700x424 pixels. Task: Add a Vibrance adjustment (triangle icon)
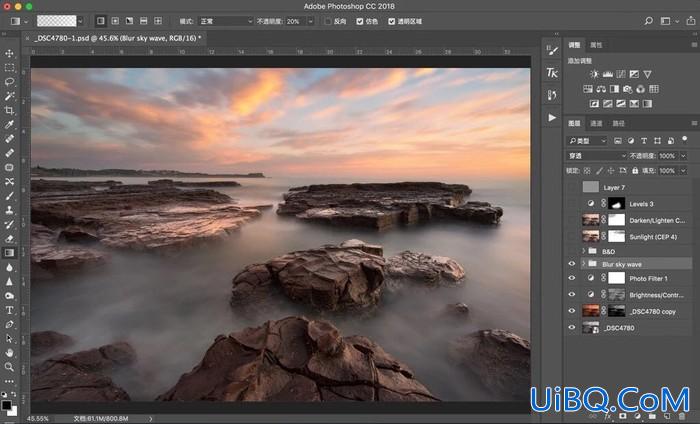click(x=647, y=74)
